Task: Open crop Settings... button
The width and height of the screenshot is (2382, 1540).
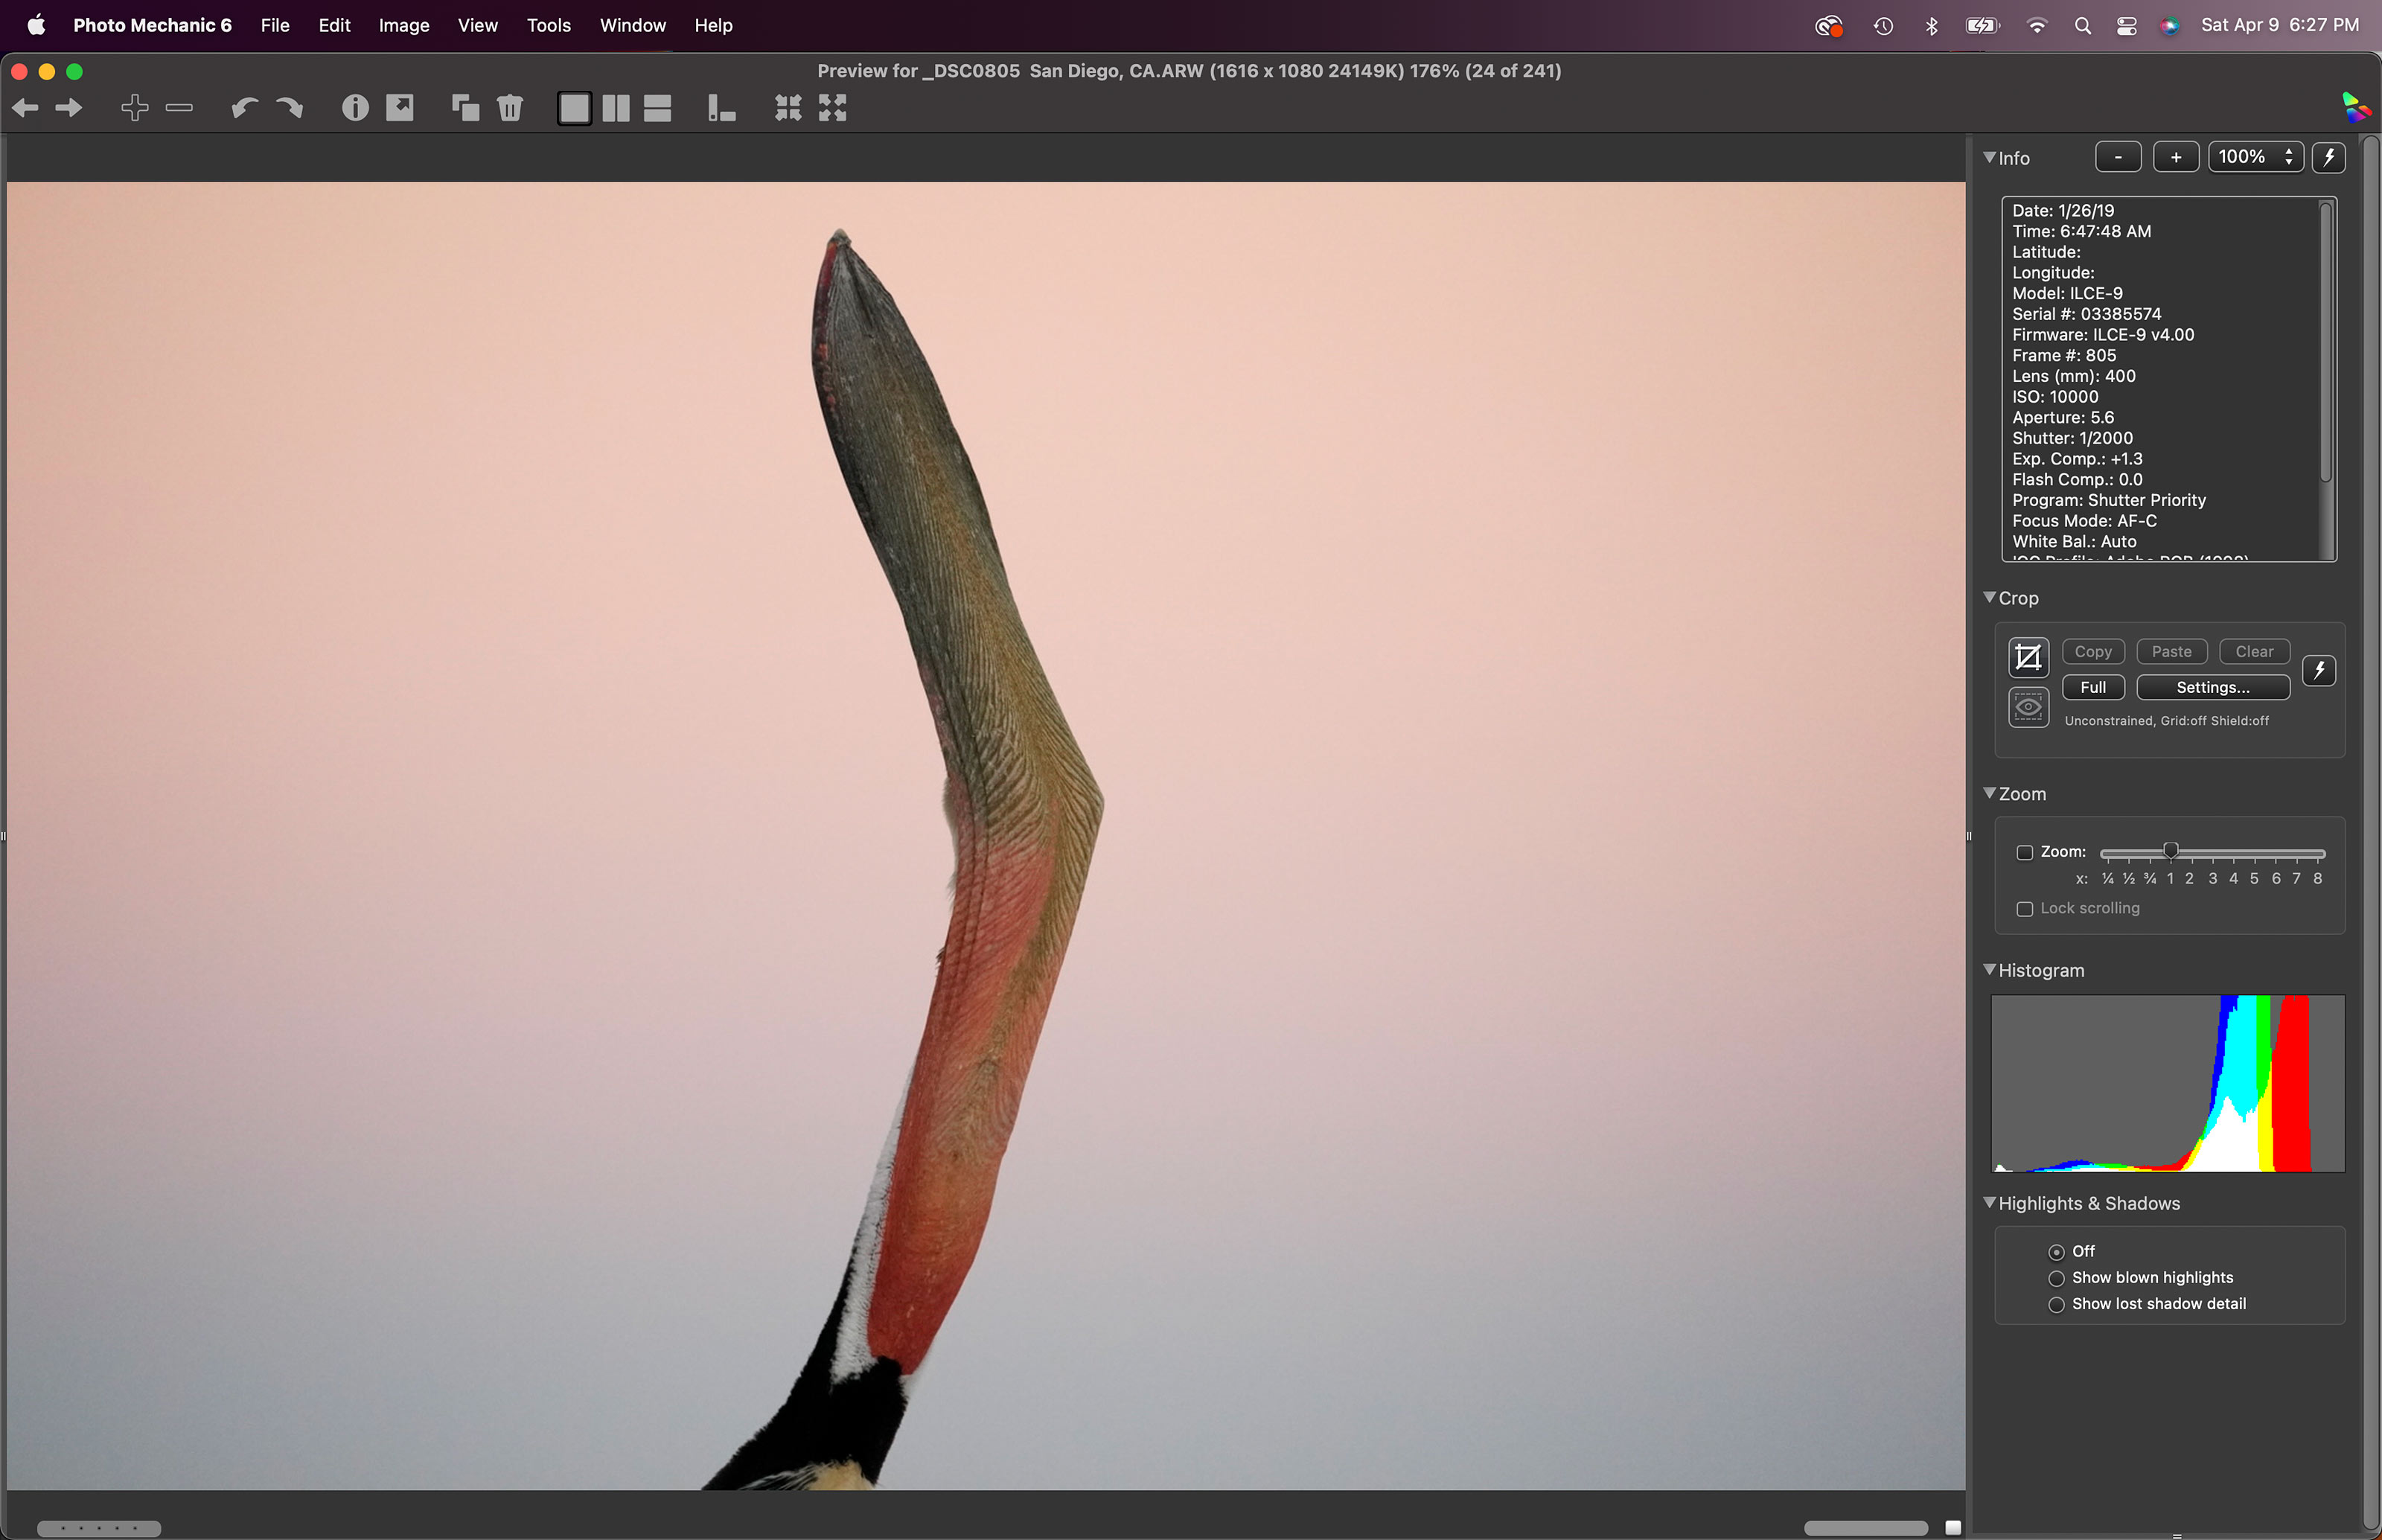Action: [x=2213, y=688]
